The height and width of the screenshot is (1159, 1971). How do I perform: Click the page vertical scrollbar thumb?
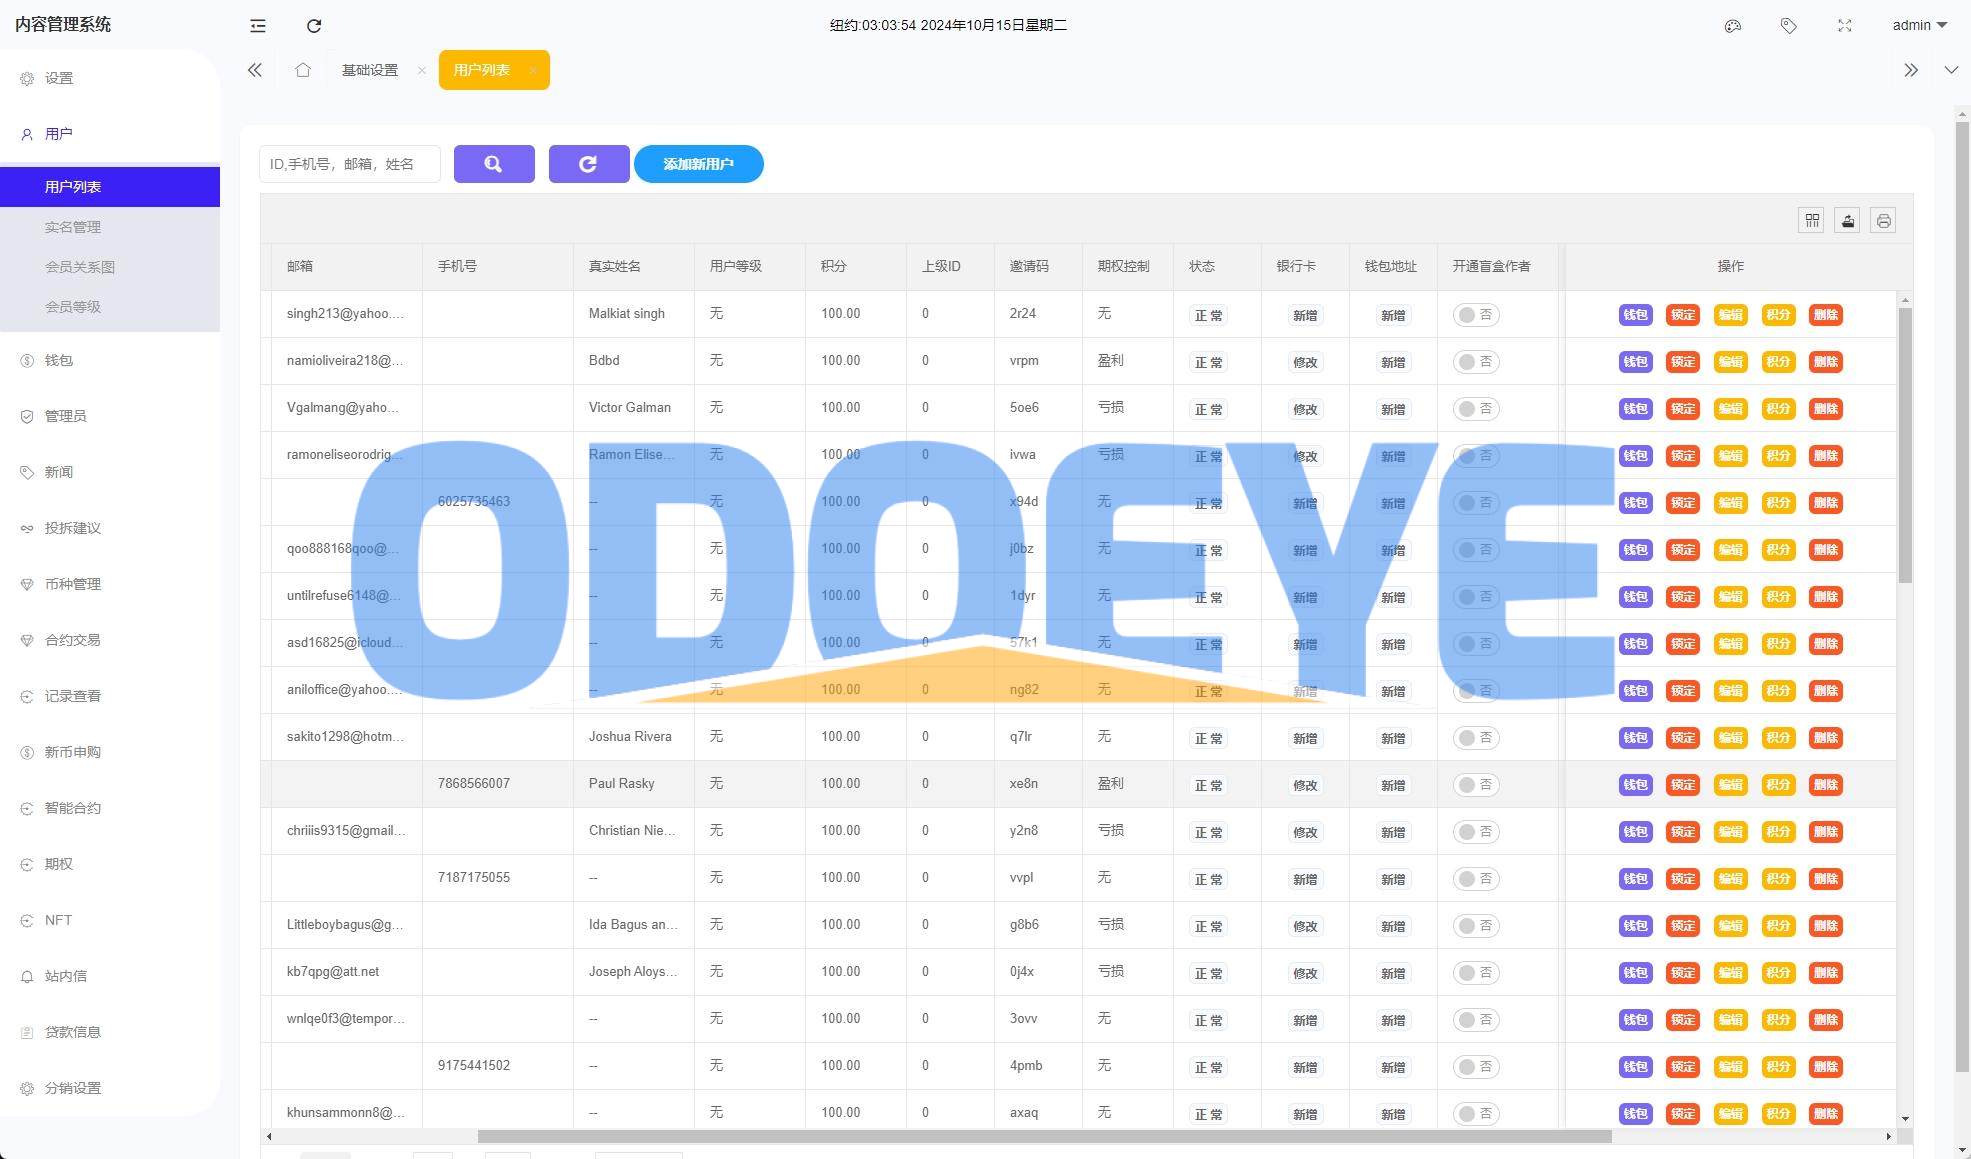click(1962, 598)
